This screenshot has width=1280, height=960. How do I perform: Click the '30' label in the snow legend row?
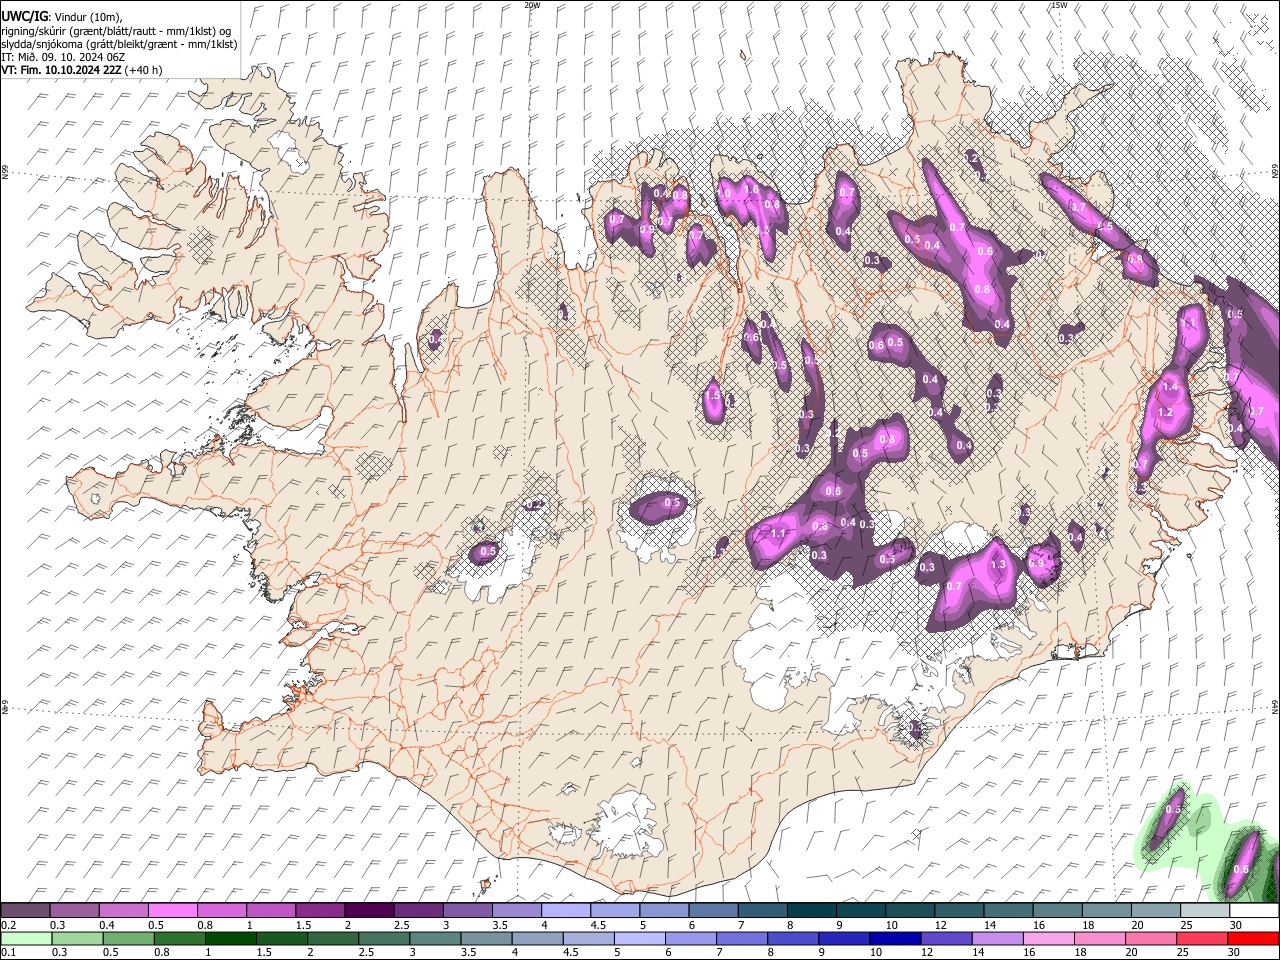click(x=1235, y=925)
